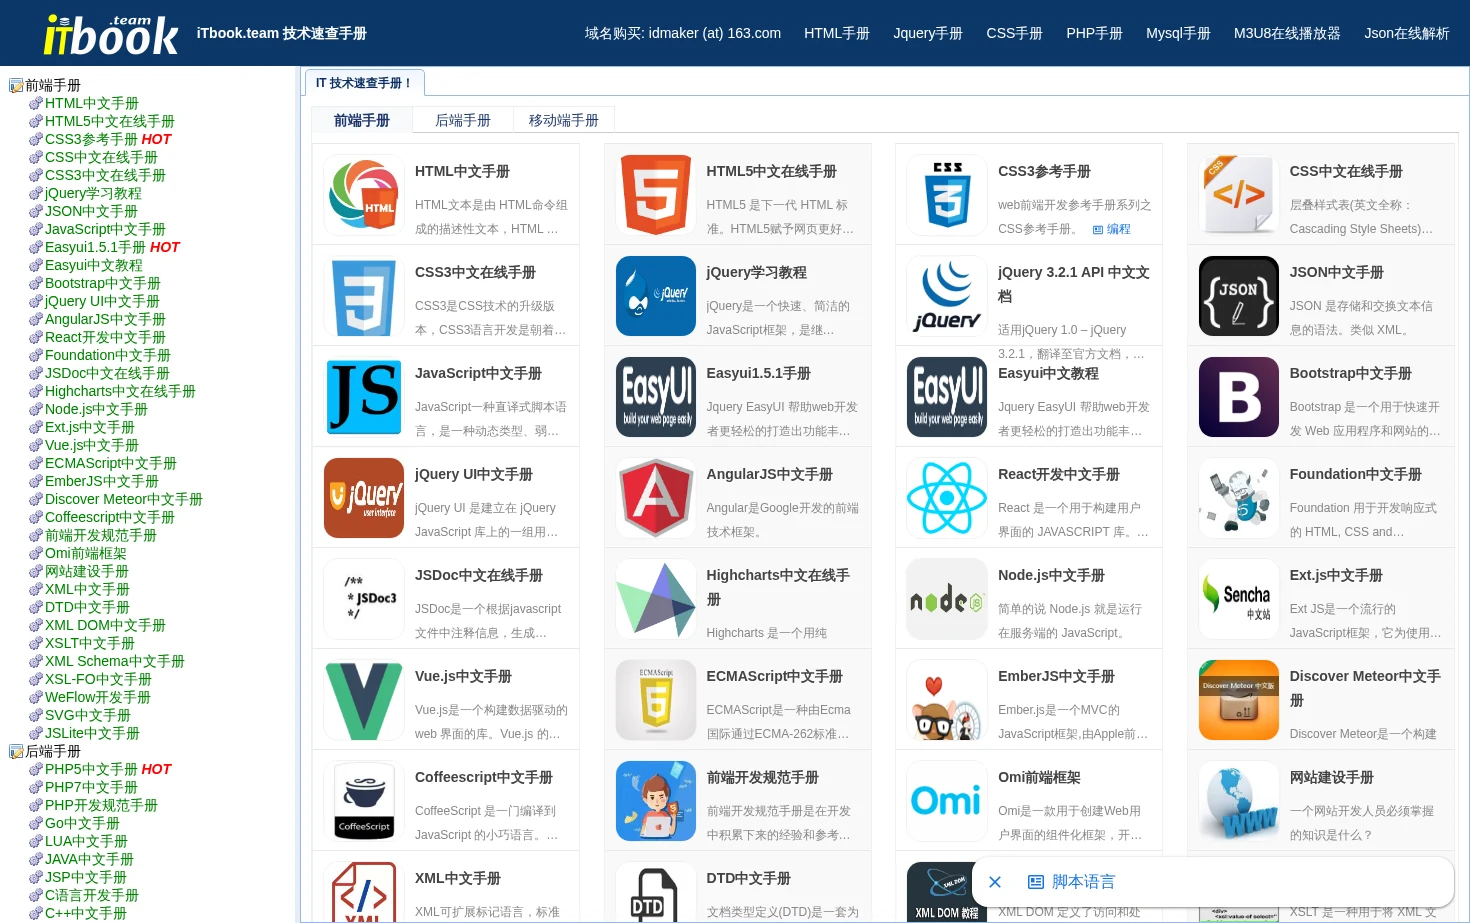Click the CoffeeScript cup icon
Image resolution: width=1470 pixels, height=923 pixels.
coord(364,801)
